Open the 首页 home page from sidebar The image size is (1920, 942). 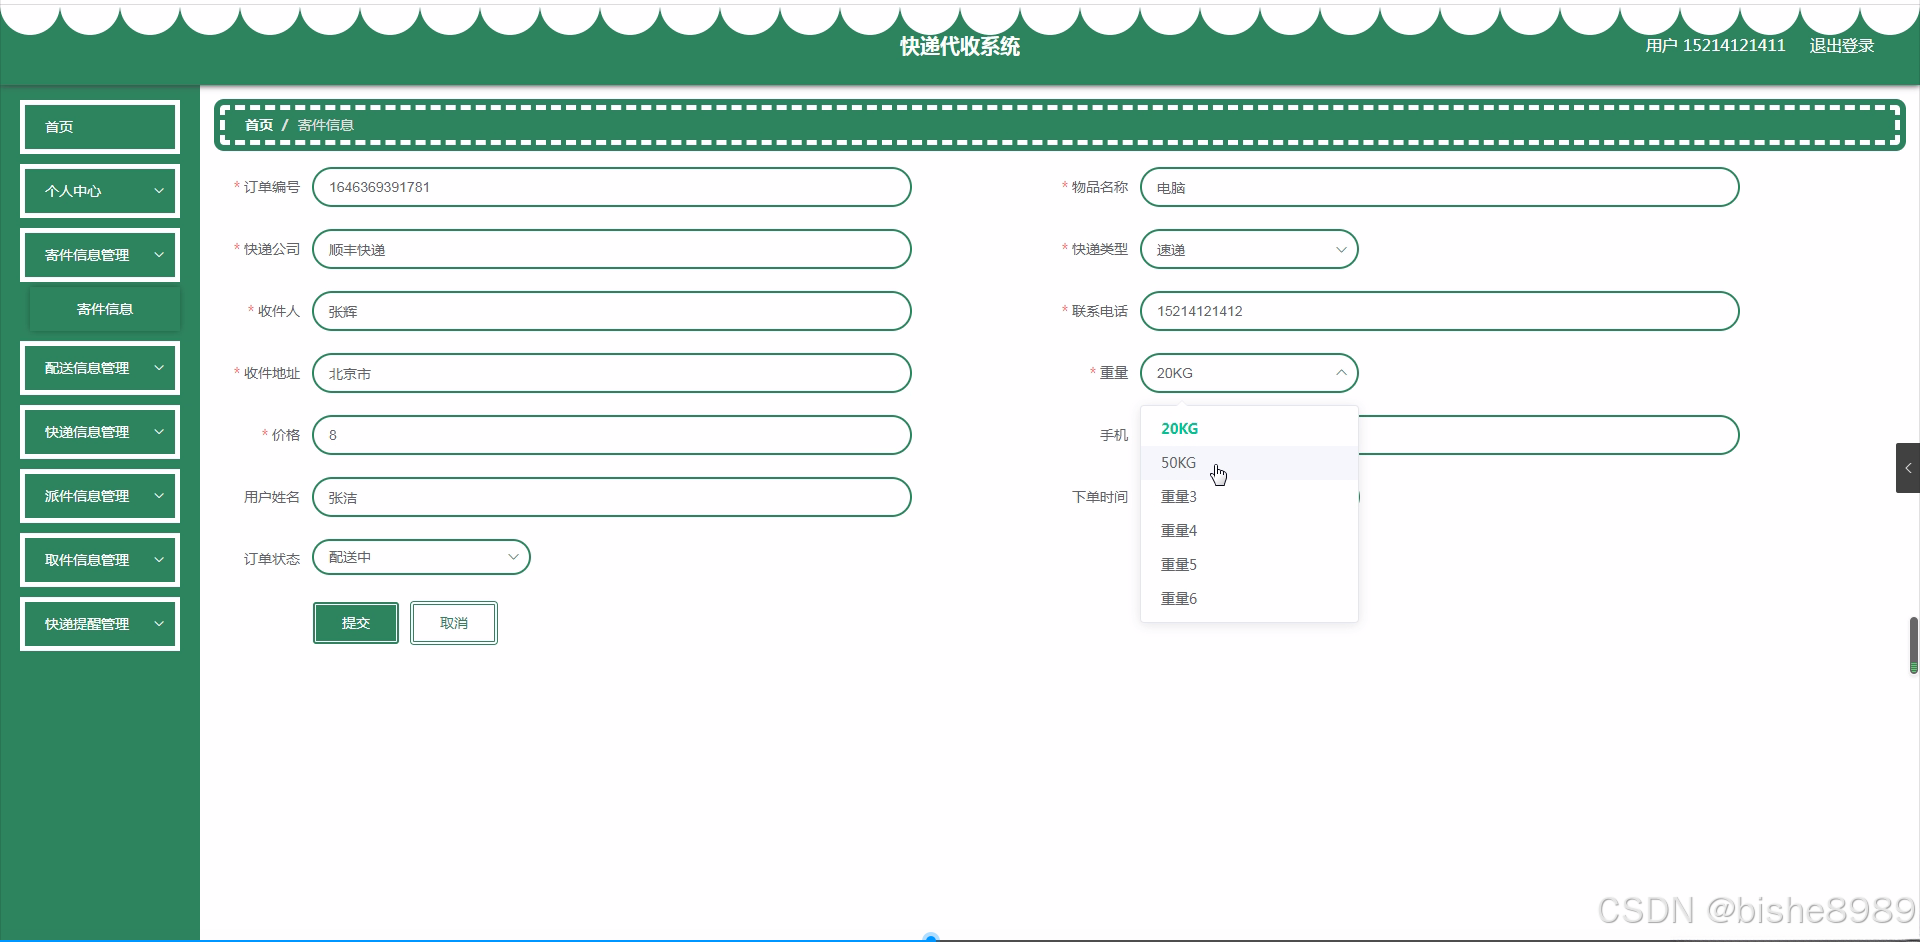(99, 127)
